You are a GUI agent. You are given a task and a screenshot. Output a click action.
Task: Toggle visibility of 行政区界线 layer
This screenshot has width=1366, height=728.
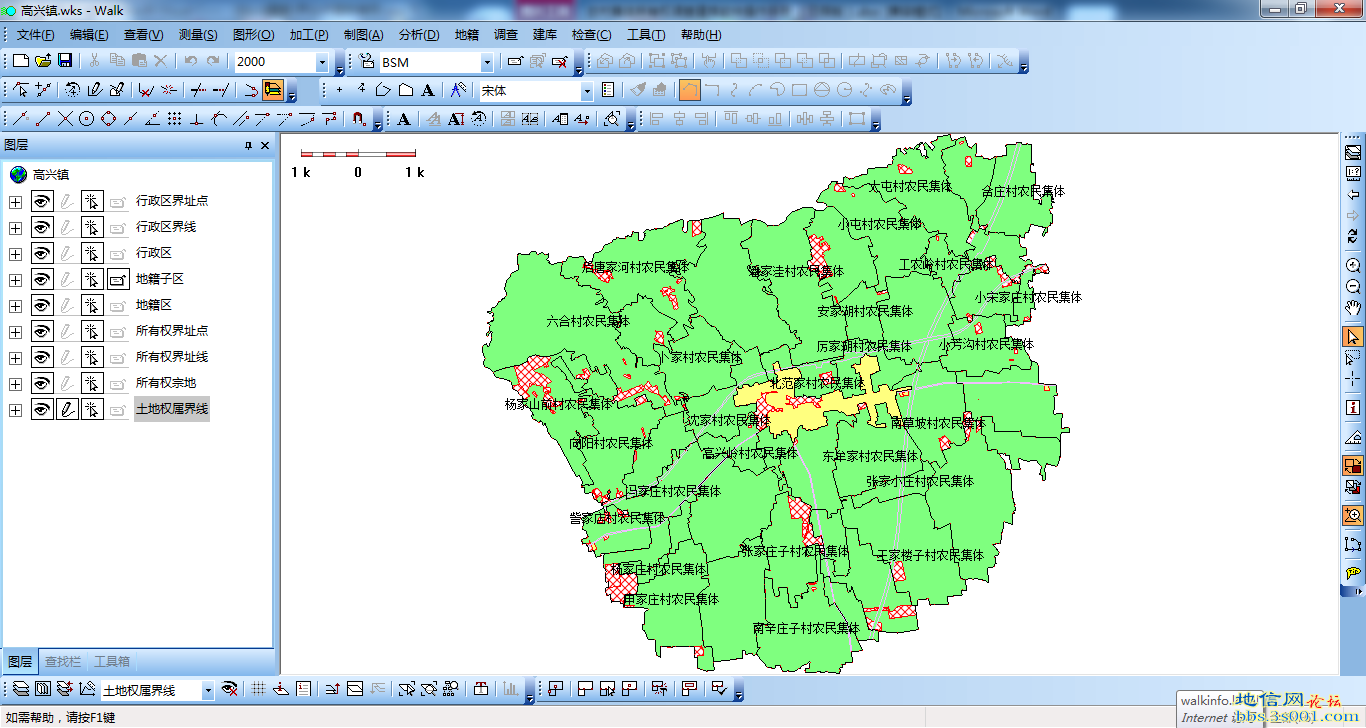click(x=42, y=227)
